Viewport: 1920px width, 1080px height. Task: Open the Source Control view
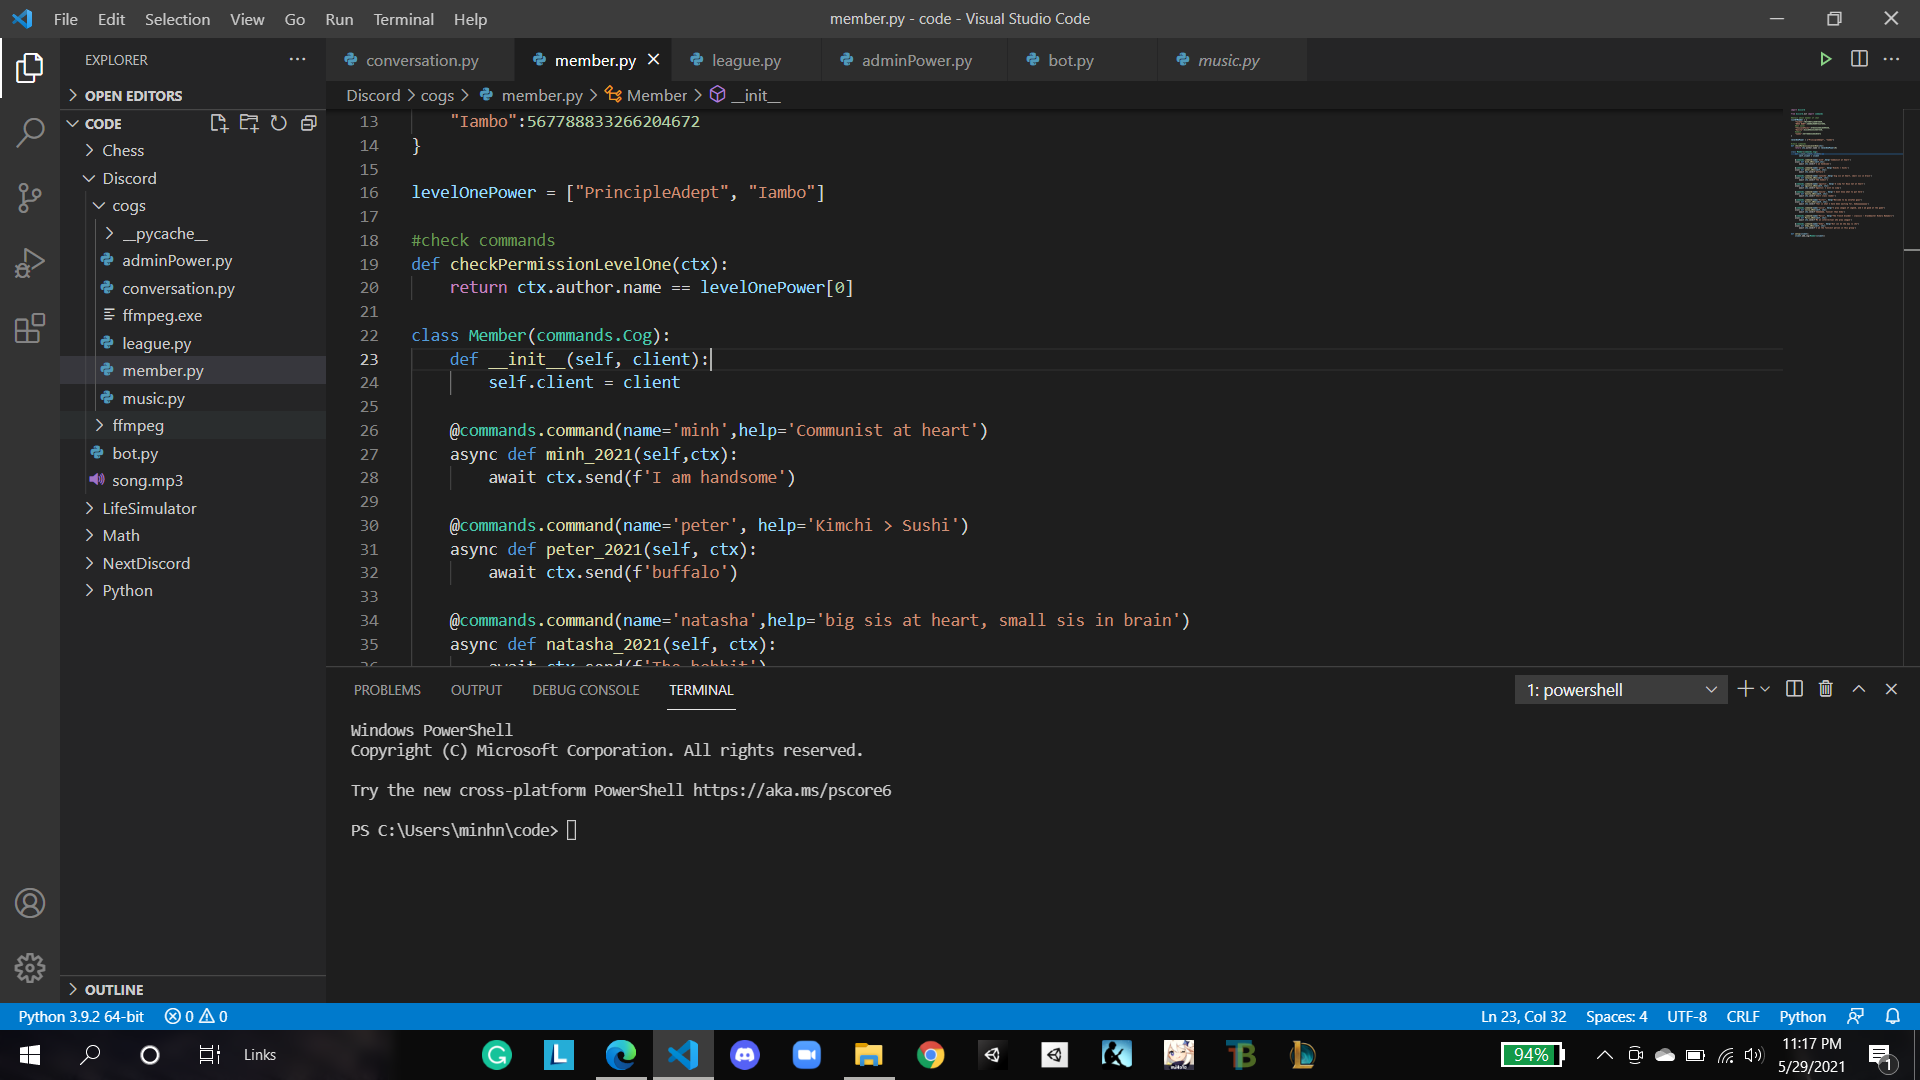click(30, 198)
